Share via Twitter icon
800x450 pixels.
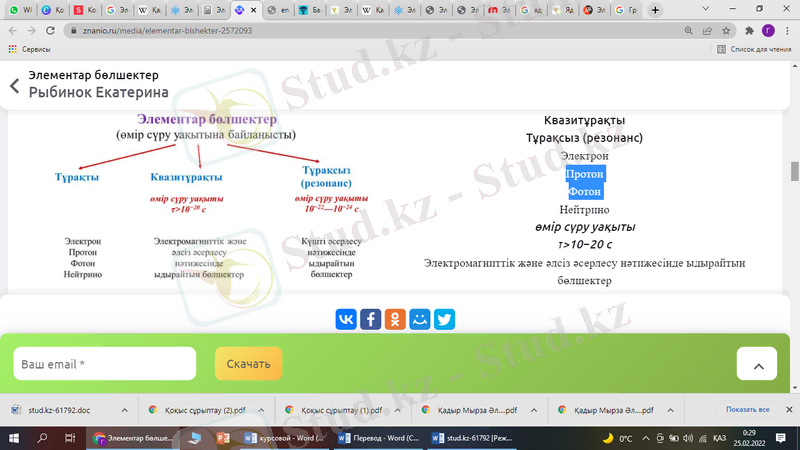pyautogui.click(x=444, y=319)
